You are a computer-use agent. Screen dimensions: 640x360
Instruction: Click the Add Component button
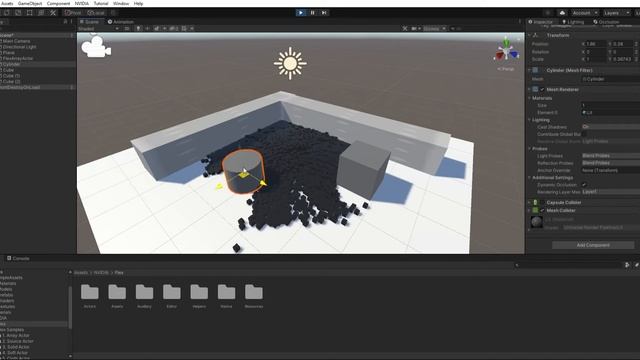(593, 245)
